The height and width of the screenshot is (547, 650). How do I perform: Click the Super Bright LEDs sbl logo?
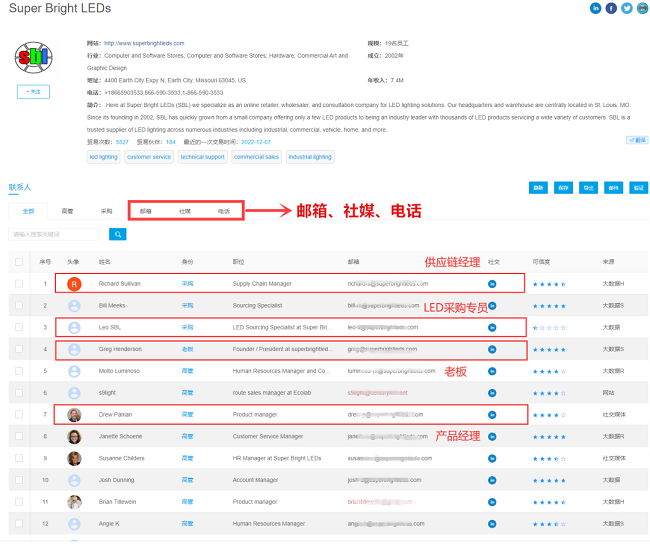coord(34,58)
